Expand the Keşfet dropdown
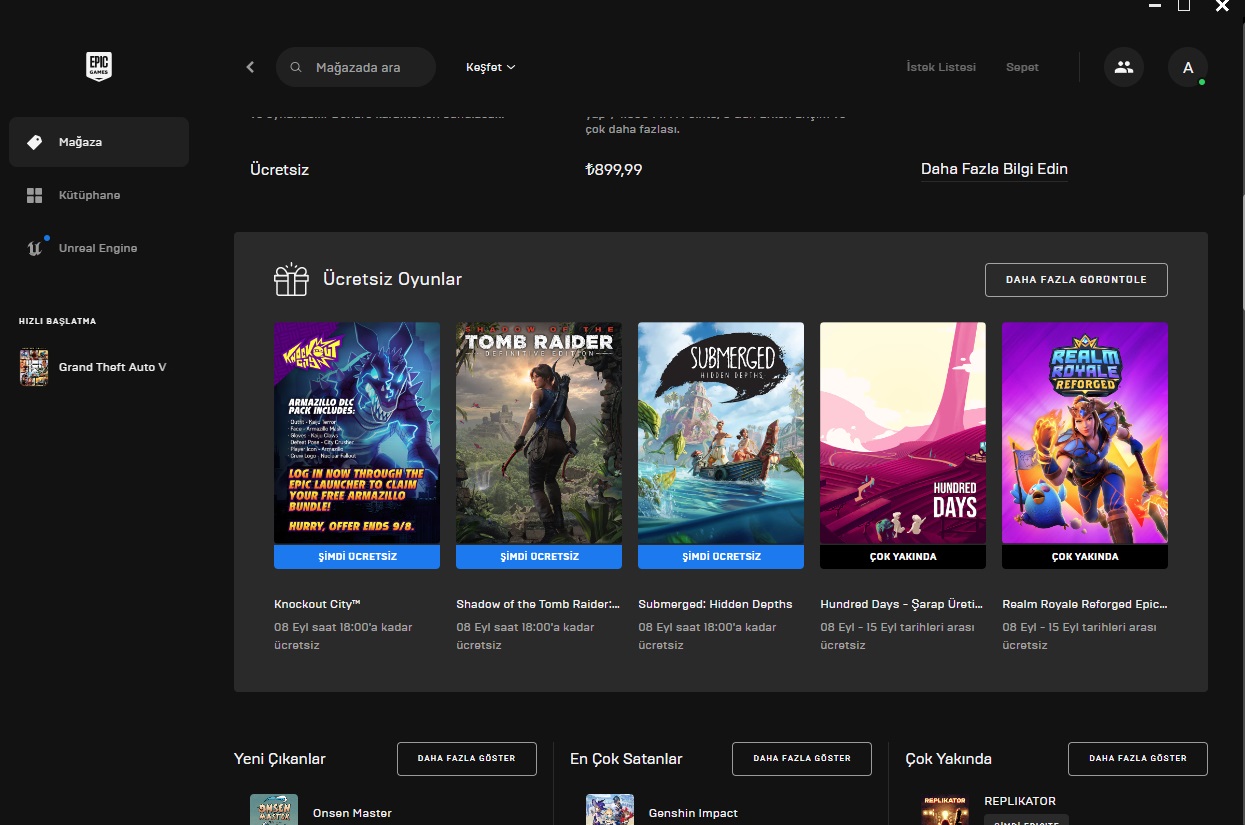Image resolution: width=1245 pixels, height=825 pixels. tap(491, 67)
